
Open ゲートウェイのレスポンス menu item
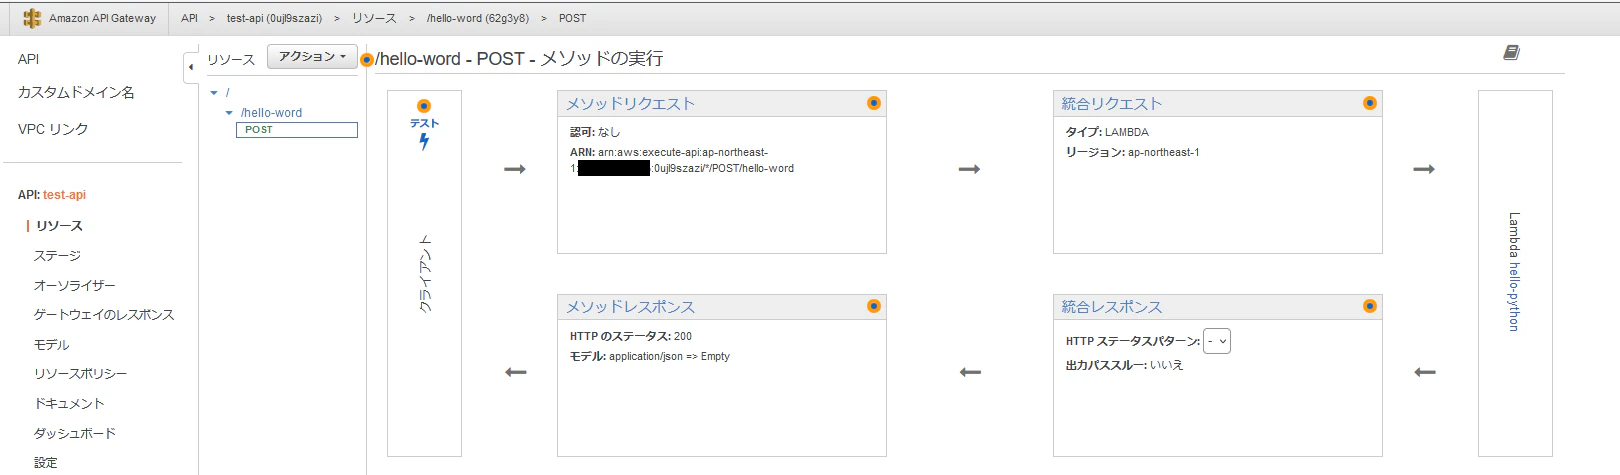pyautogui.click(x=104, y=315)
